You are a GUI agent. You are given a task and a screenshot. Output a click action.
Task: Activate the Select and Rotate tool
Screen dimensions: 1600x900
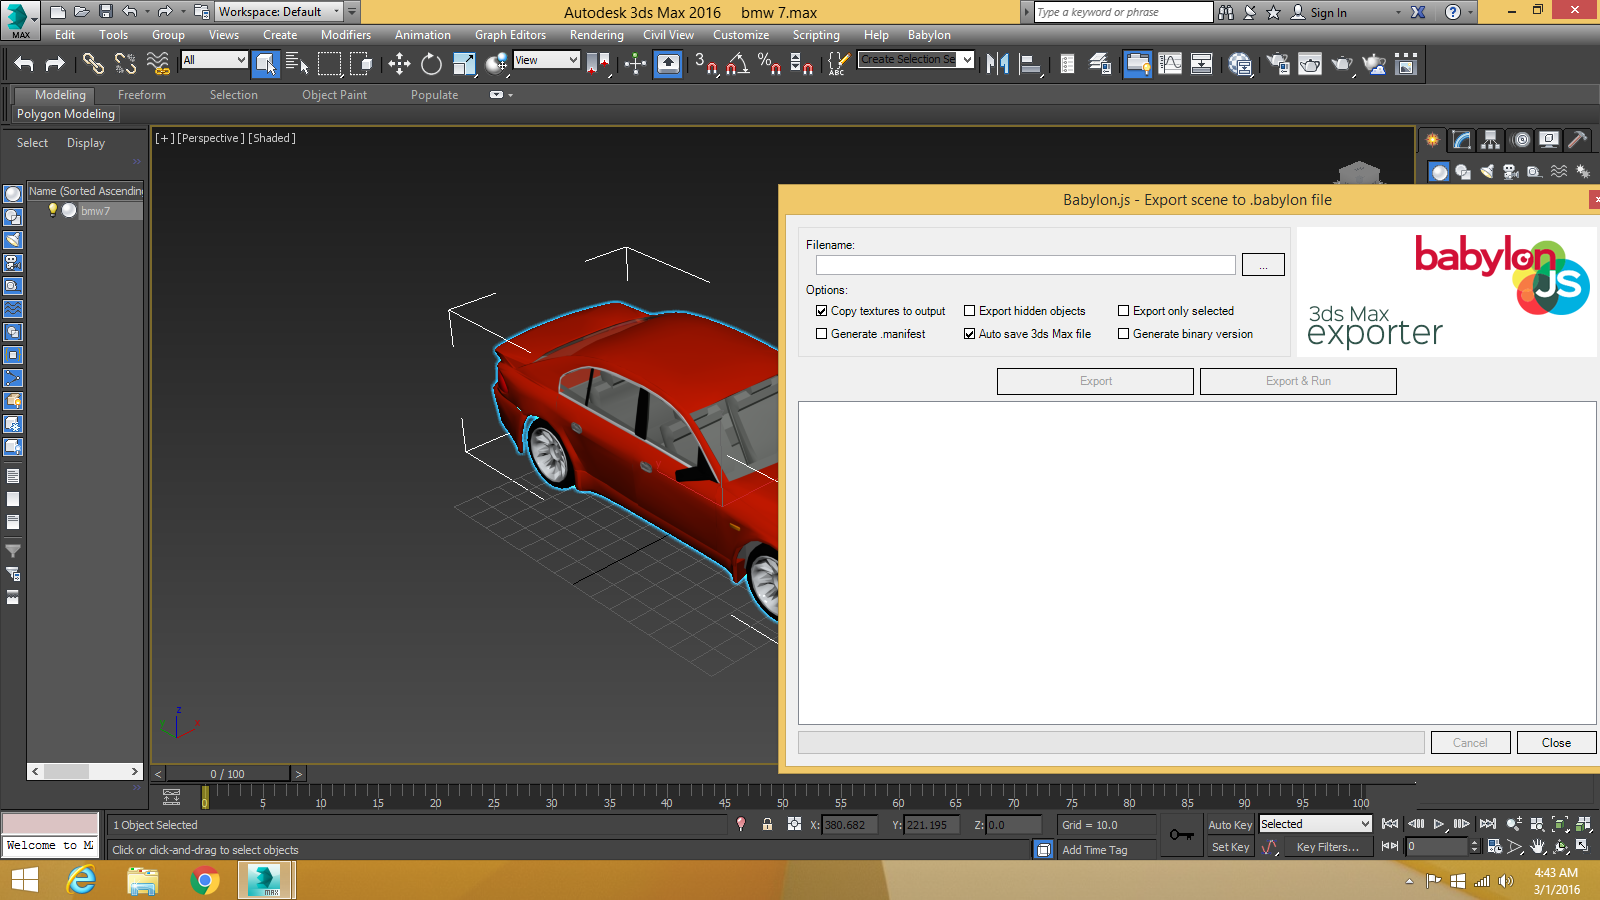(431, 64)
